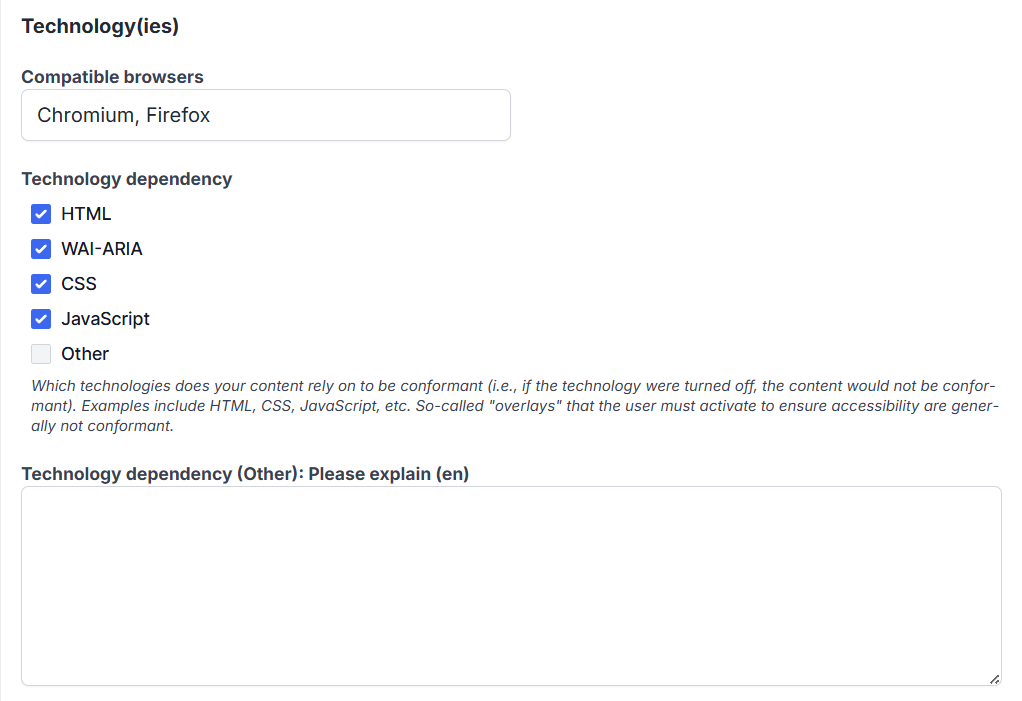Viewport: 1022px width, 701px height.
Task: Grab the textarea resize handle corner
Action: 994,679
